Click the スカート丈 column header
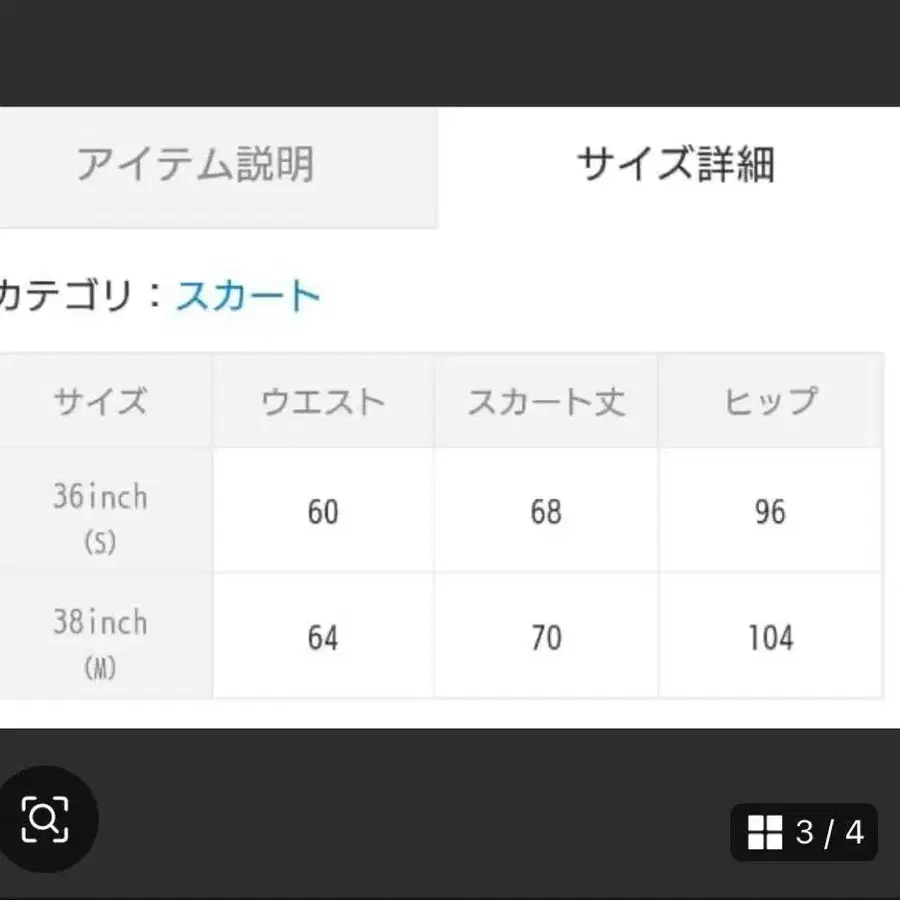 [546, 402]
